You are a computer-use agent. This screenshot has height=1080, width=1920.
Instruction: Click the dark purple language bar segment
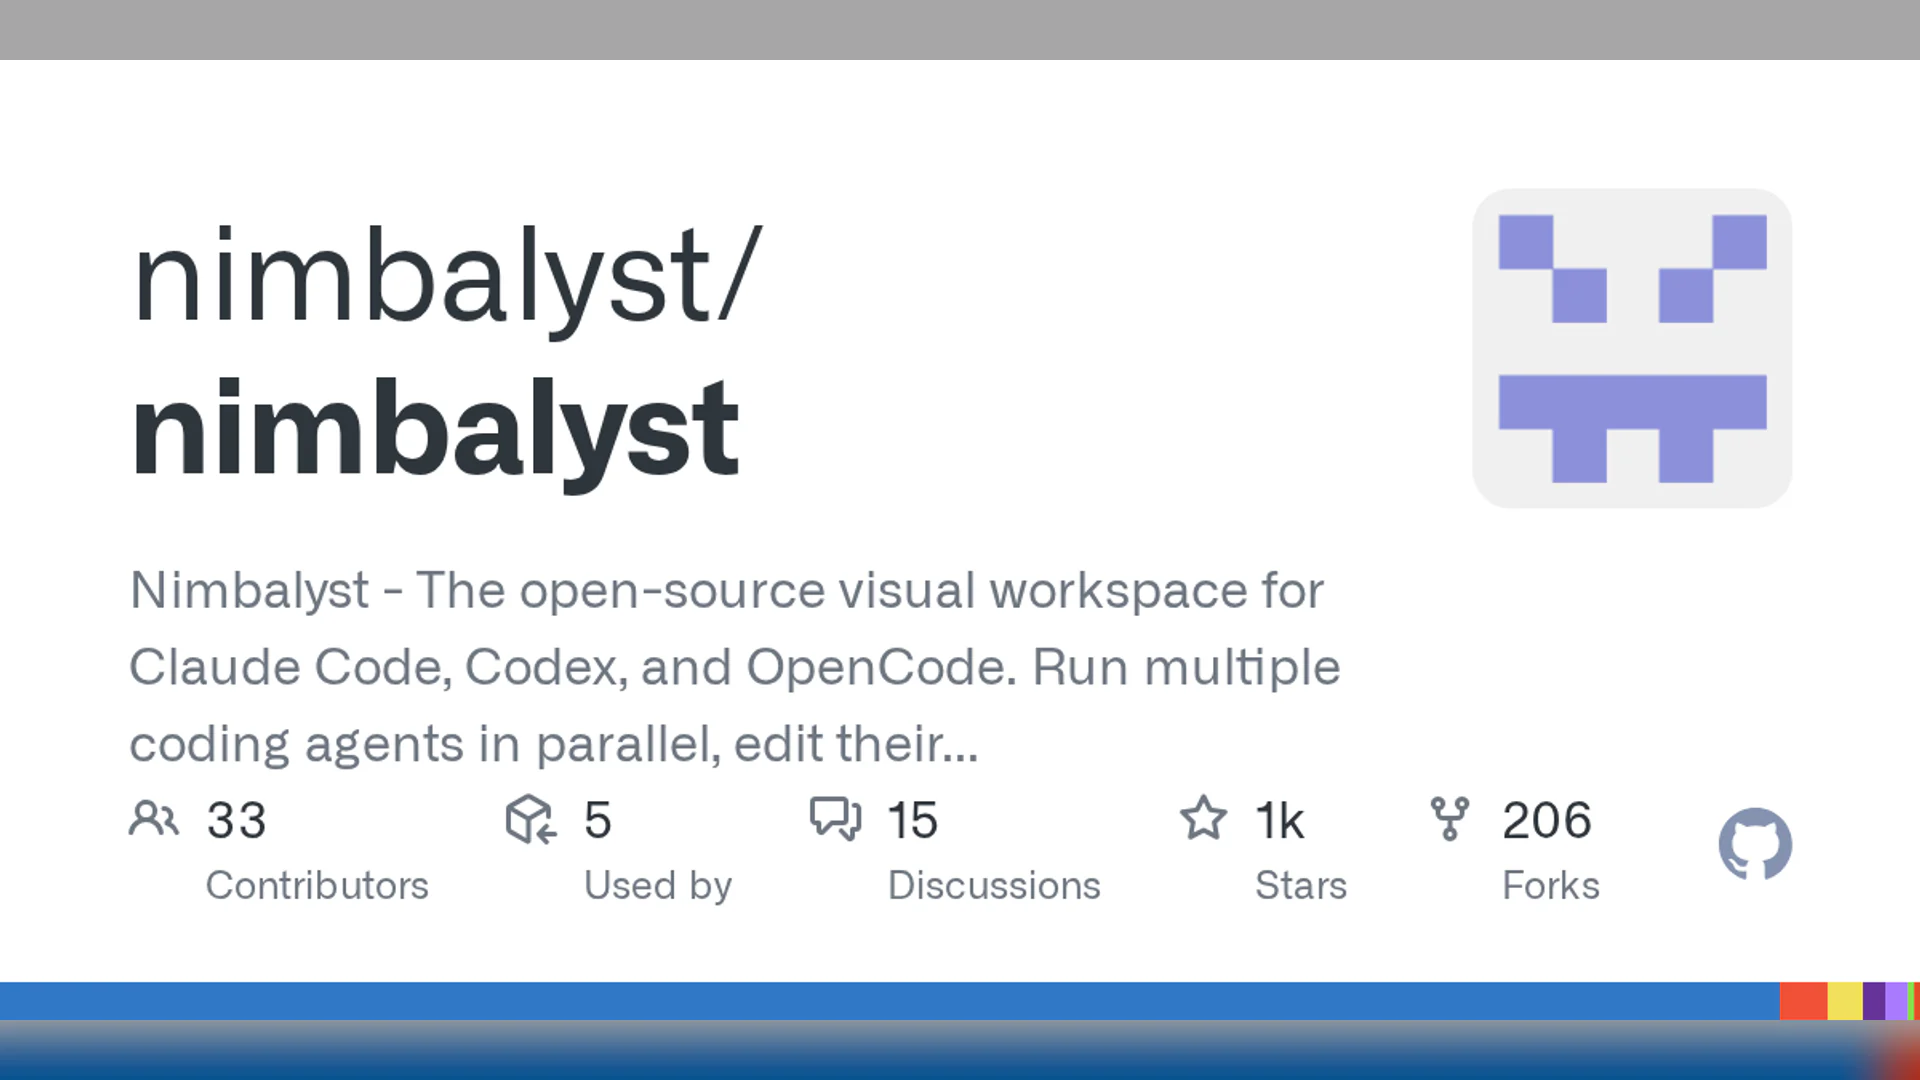coord(1874,1001)
